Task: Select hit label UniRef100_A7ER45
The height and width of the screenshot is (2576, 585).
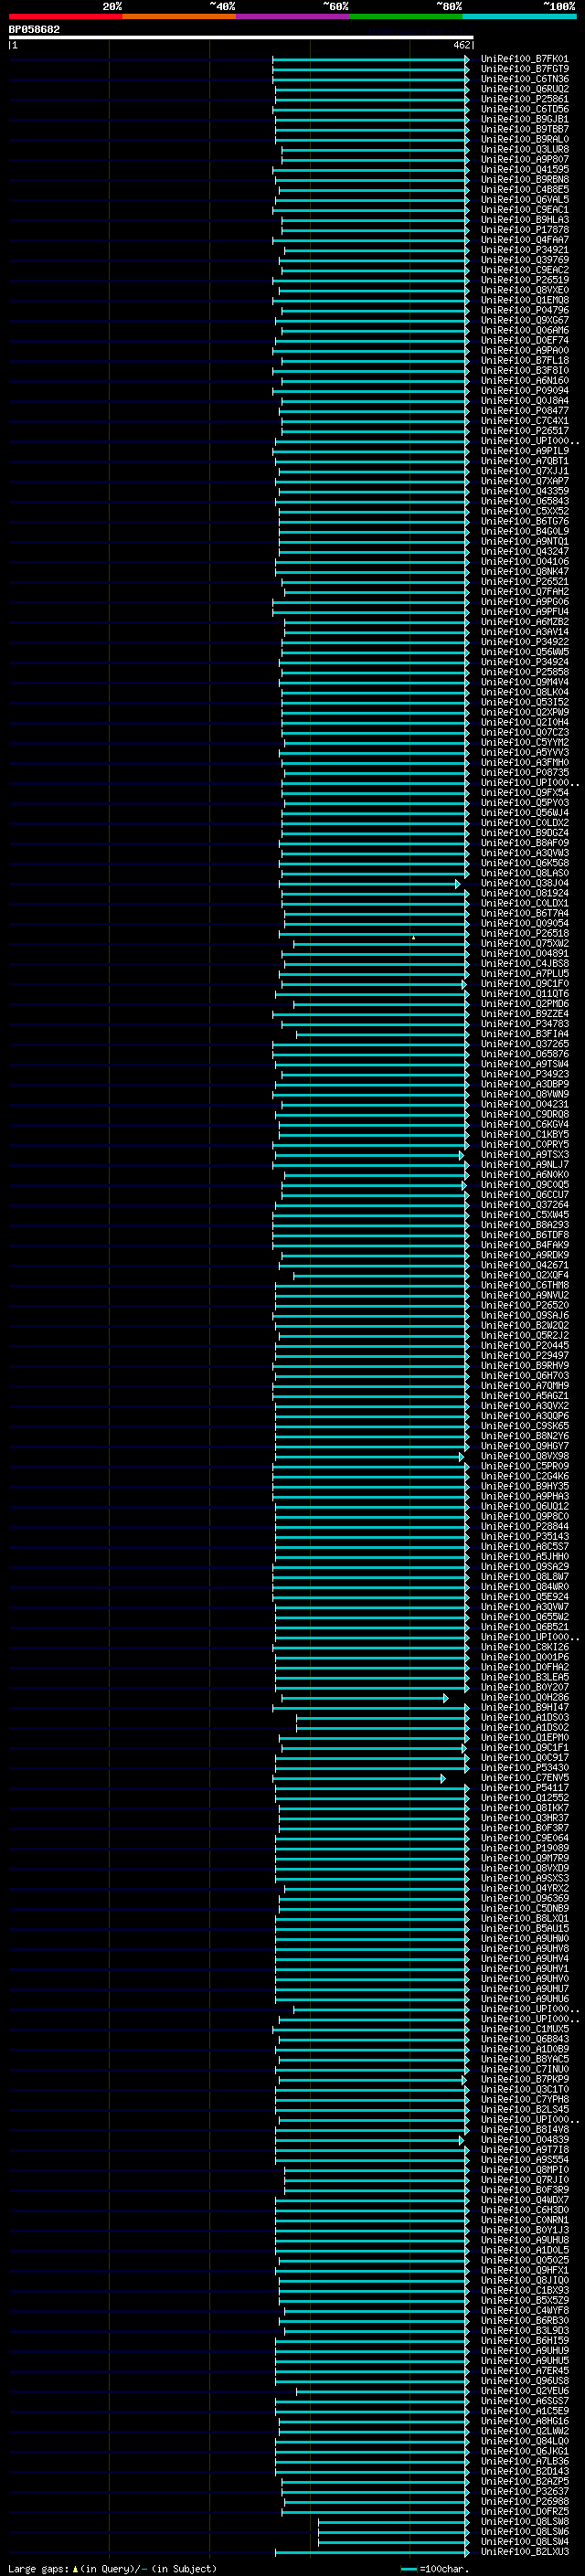Action: (525, 2370)
